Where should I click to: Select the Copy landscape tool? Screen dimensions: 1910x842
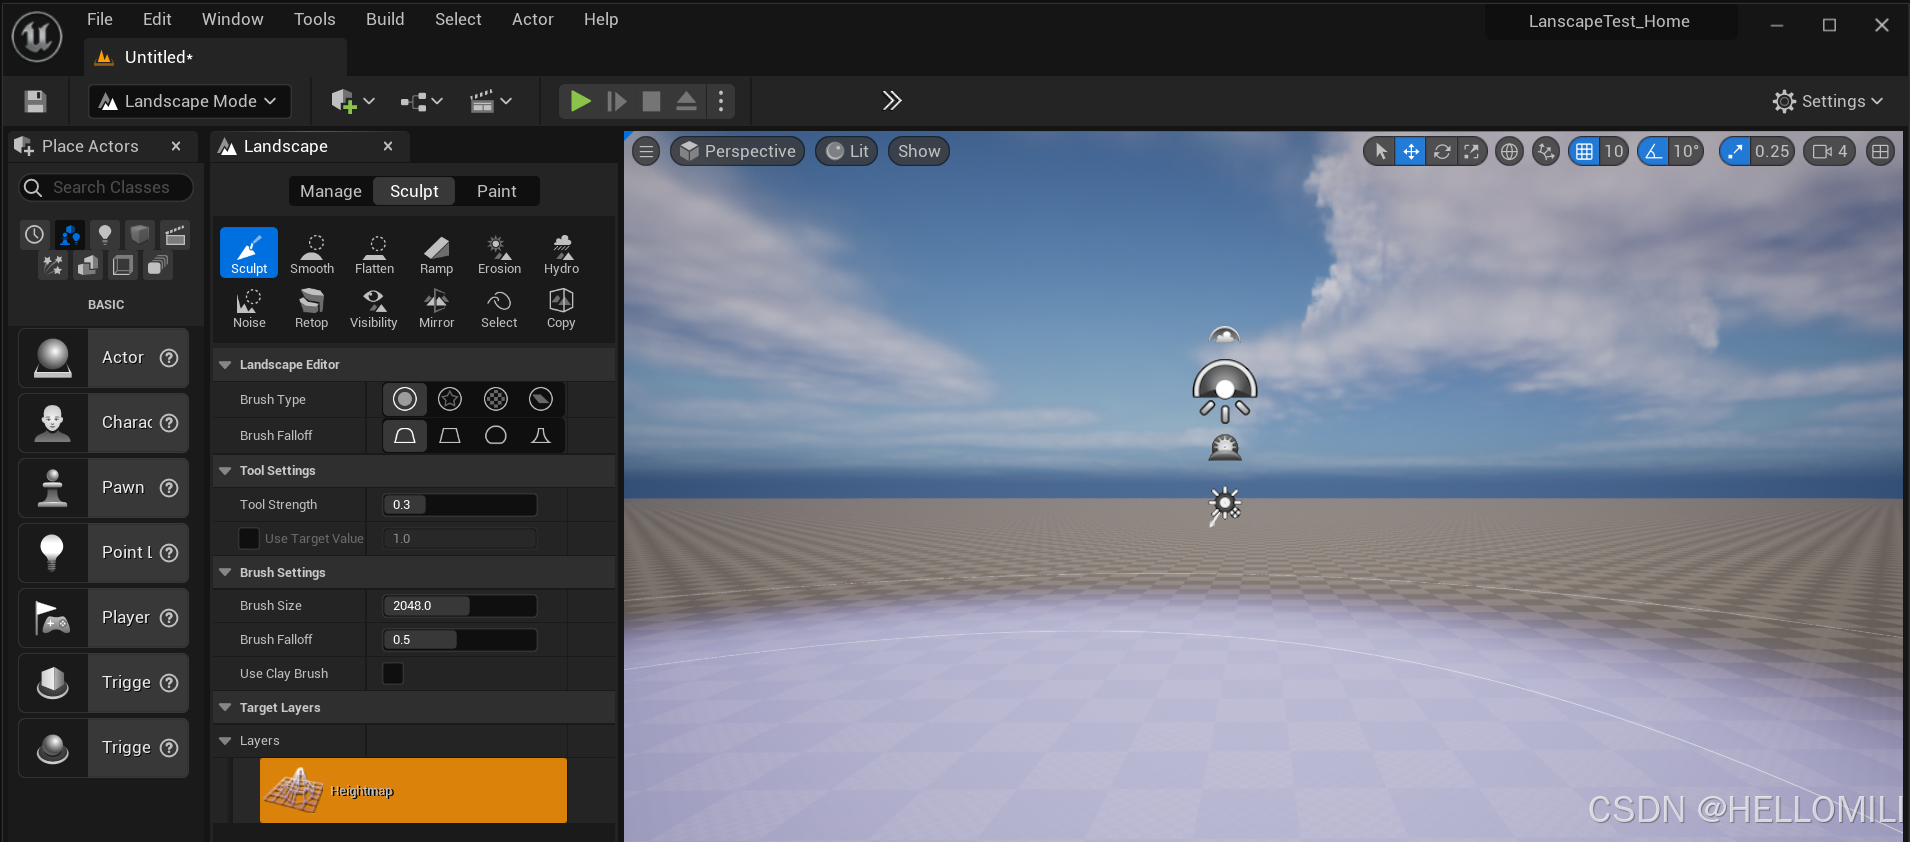click(x=561, y=308)
